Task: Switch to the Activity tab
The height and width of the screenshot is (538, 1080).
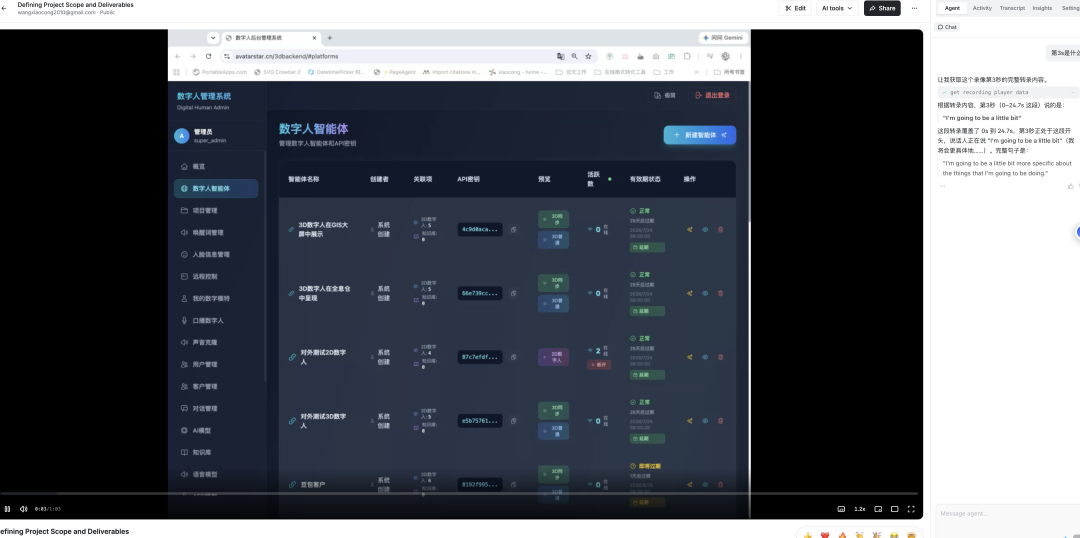Action: pos(982,8)
